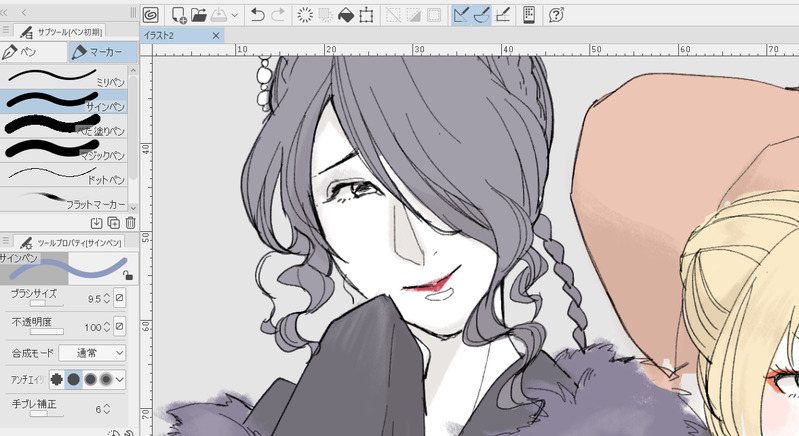Image resolution: width=799 pixels, height=436 pixels.
Task: Delete sub tool with trash icon
Action: point(130,223)
